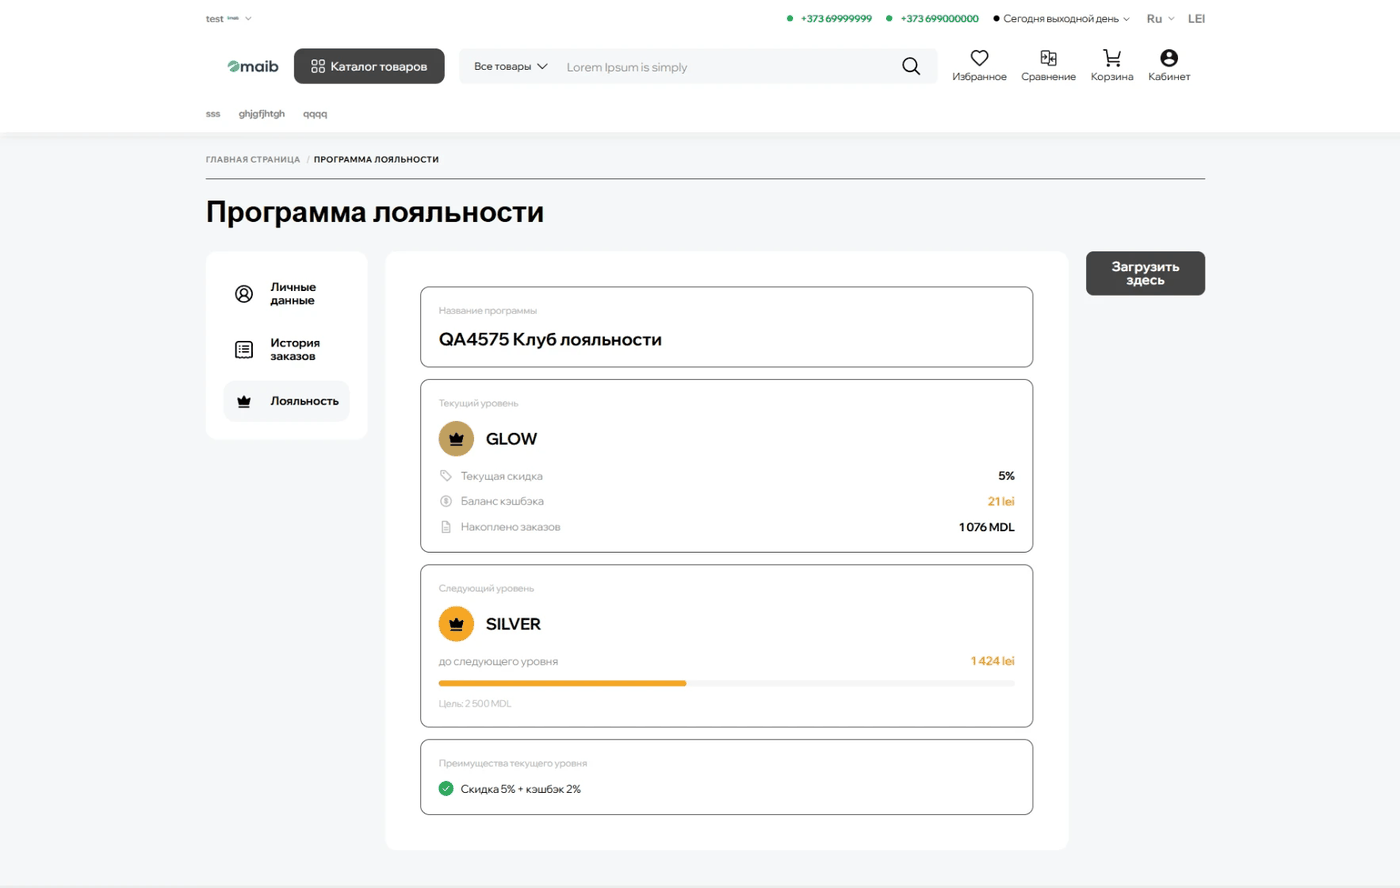The height and width of the screenshot is (888, 1400).
Task: Select the LEI currency option
Action: tap(1196, 18)
